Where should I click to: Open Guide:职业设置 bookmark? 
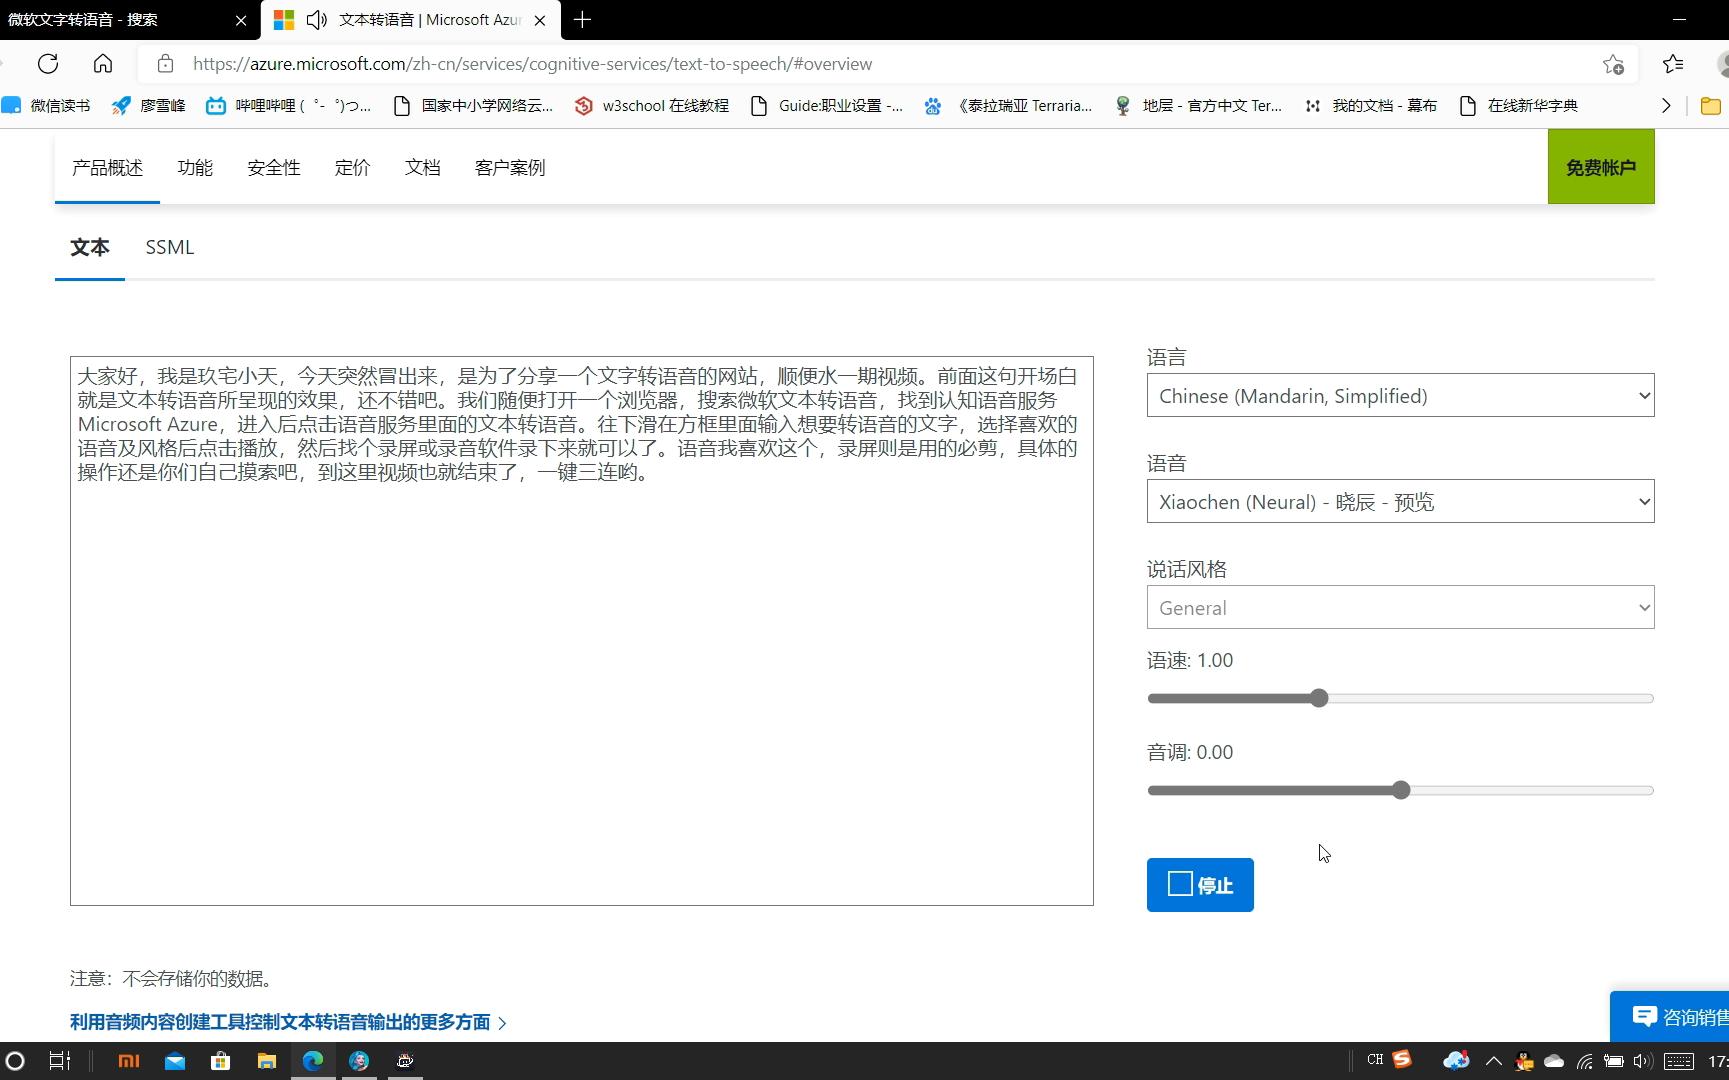[x=826, y=105]
